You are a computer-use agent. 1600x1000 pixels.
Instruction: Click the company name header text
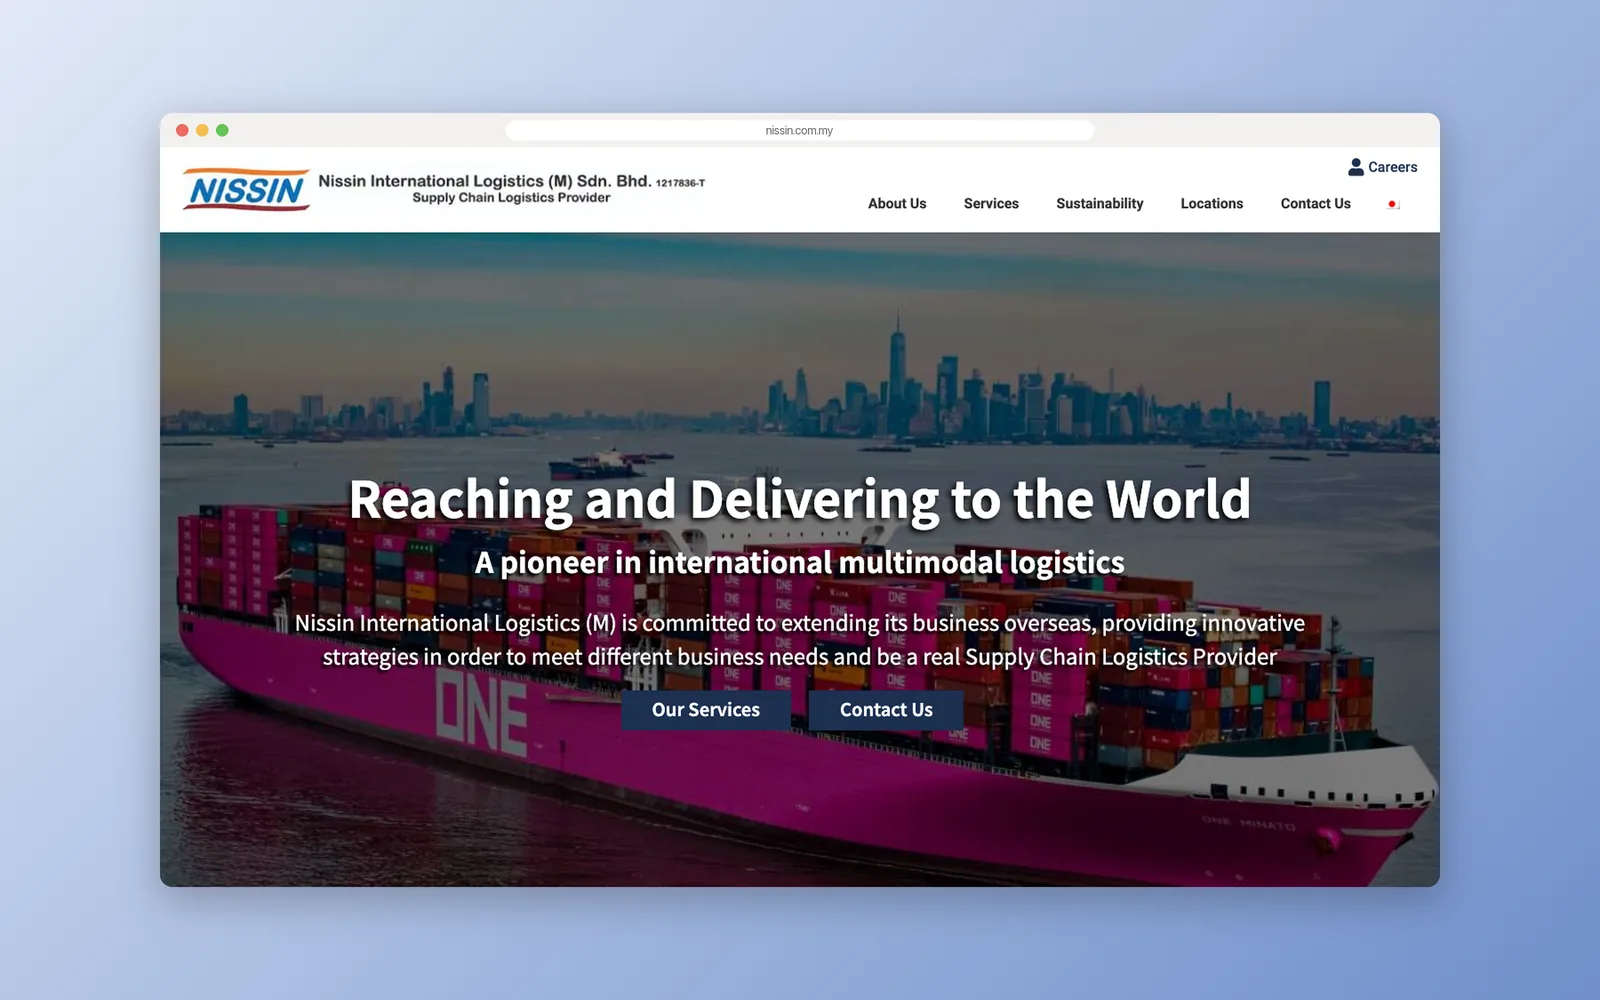[511, 181]
